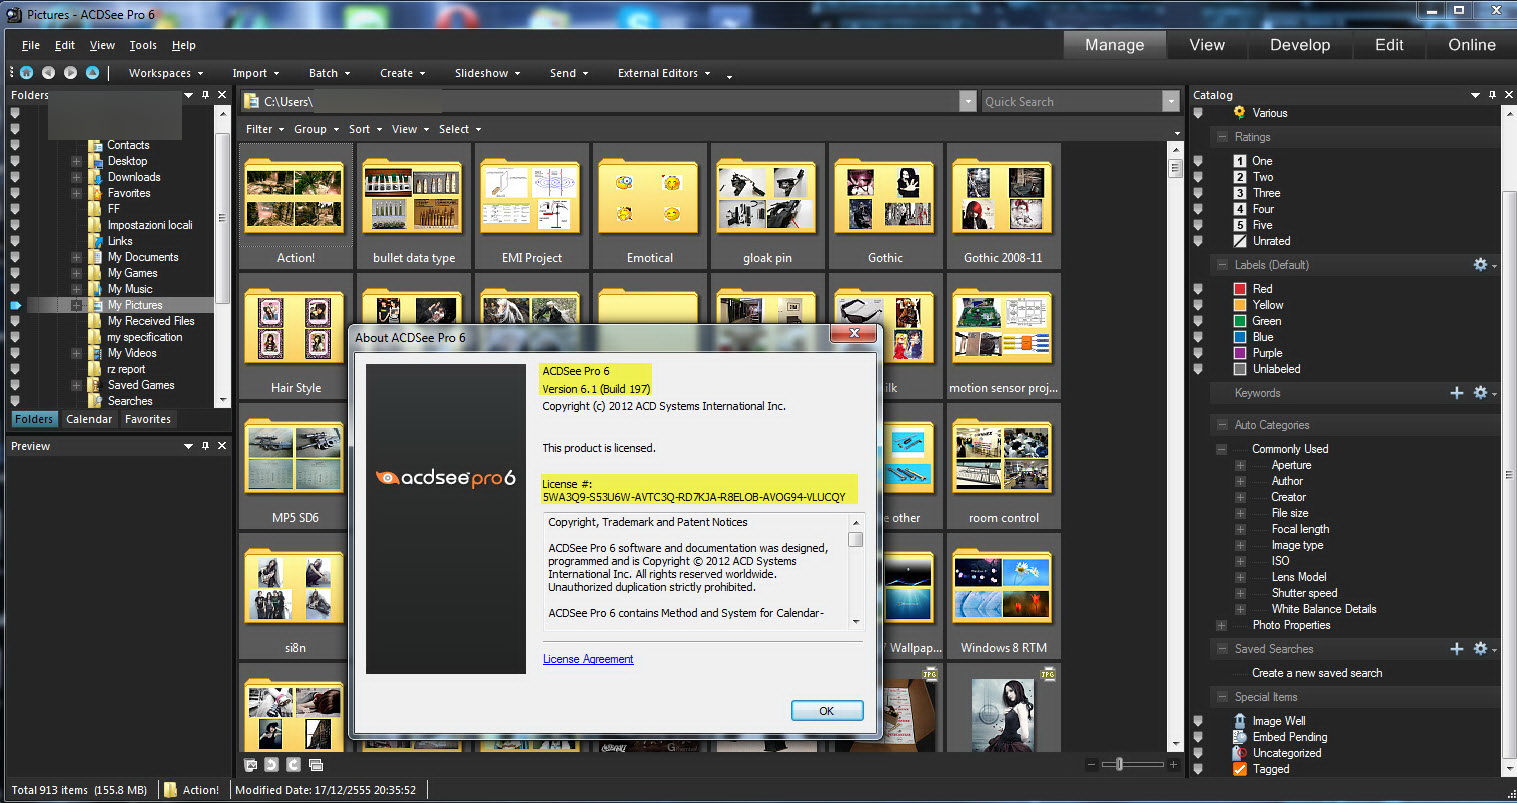This screenshot has height=803, width=1517.
Task: Toggle Easy-Select indicator next to Downloads folder
Action: coord(15,177)
